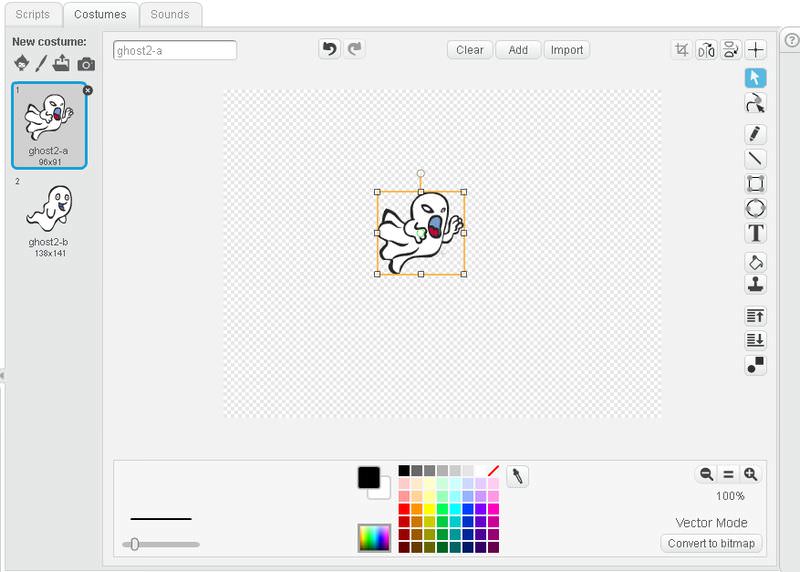Pick the cyan palette swatch
The width and height of the screenshot is (800, 572).
point(455,509)
